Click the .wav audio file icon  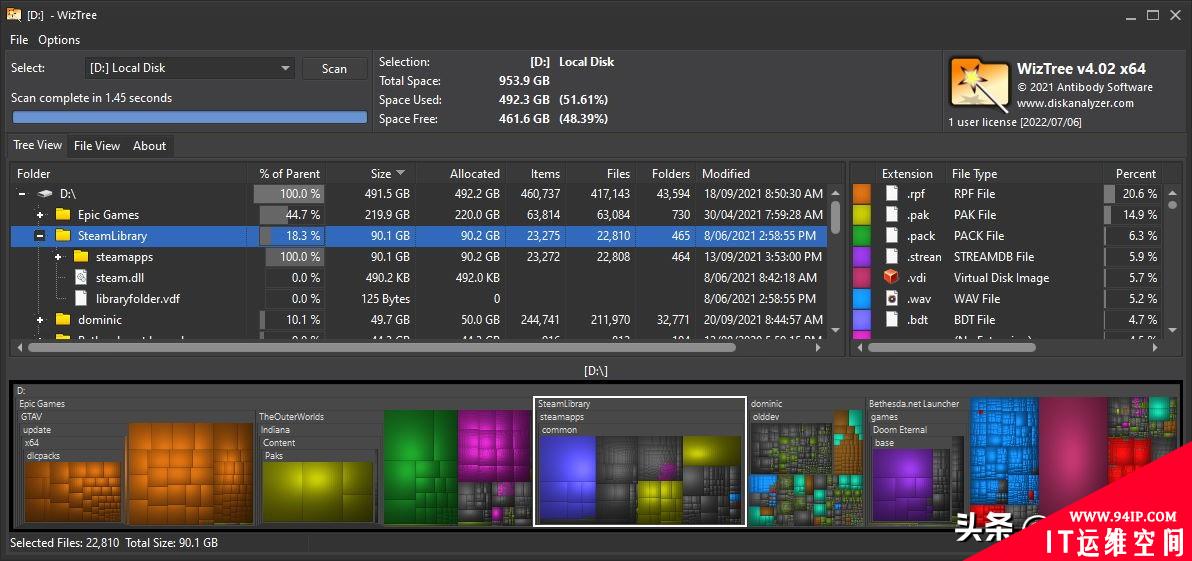tap(892, 299)
